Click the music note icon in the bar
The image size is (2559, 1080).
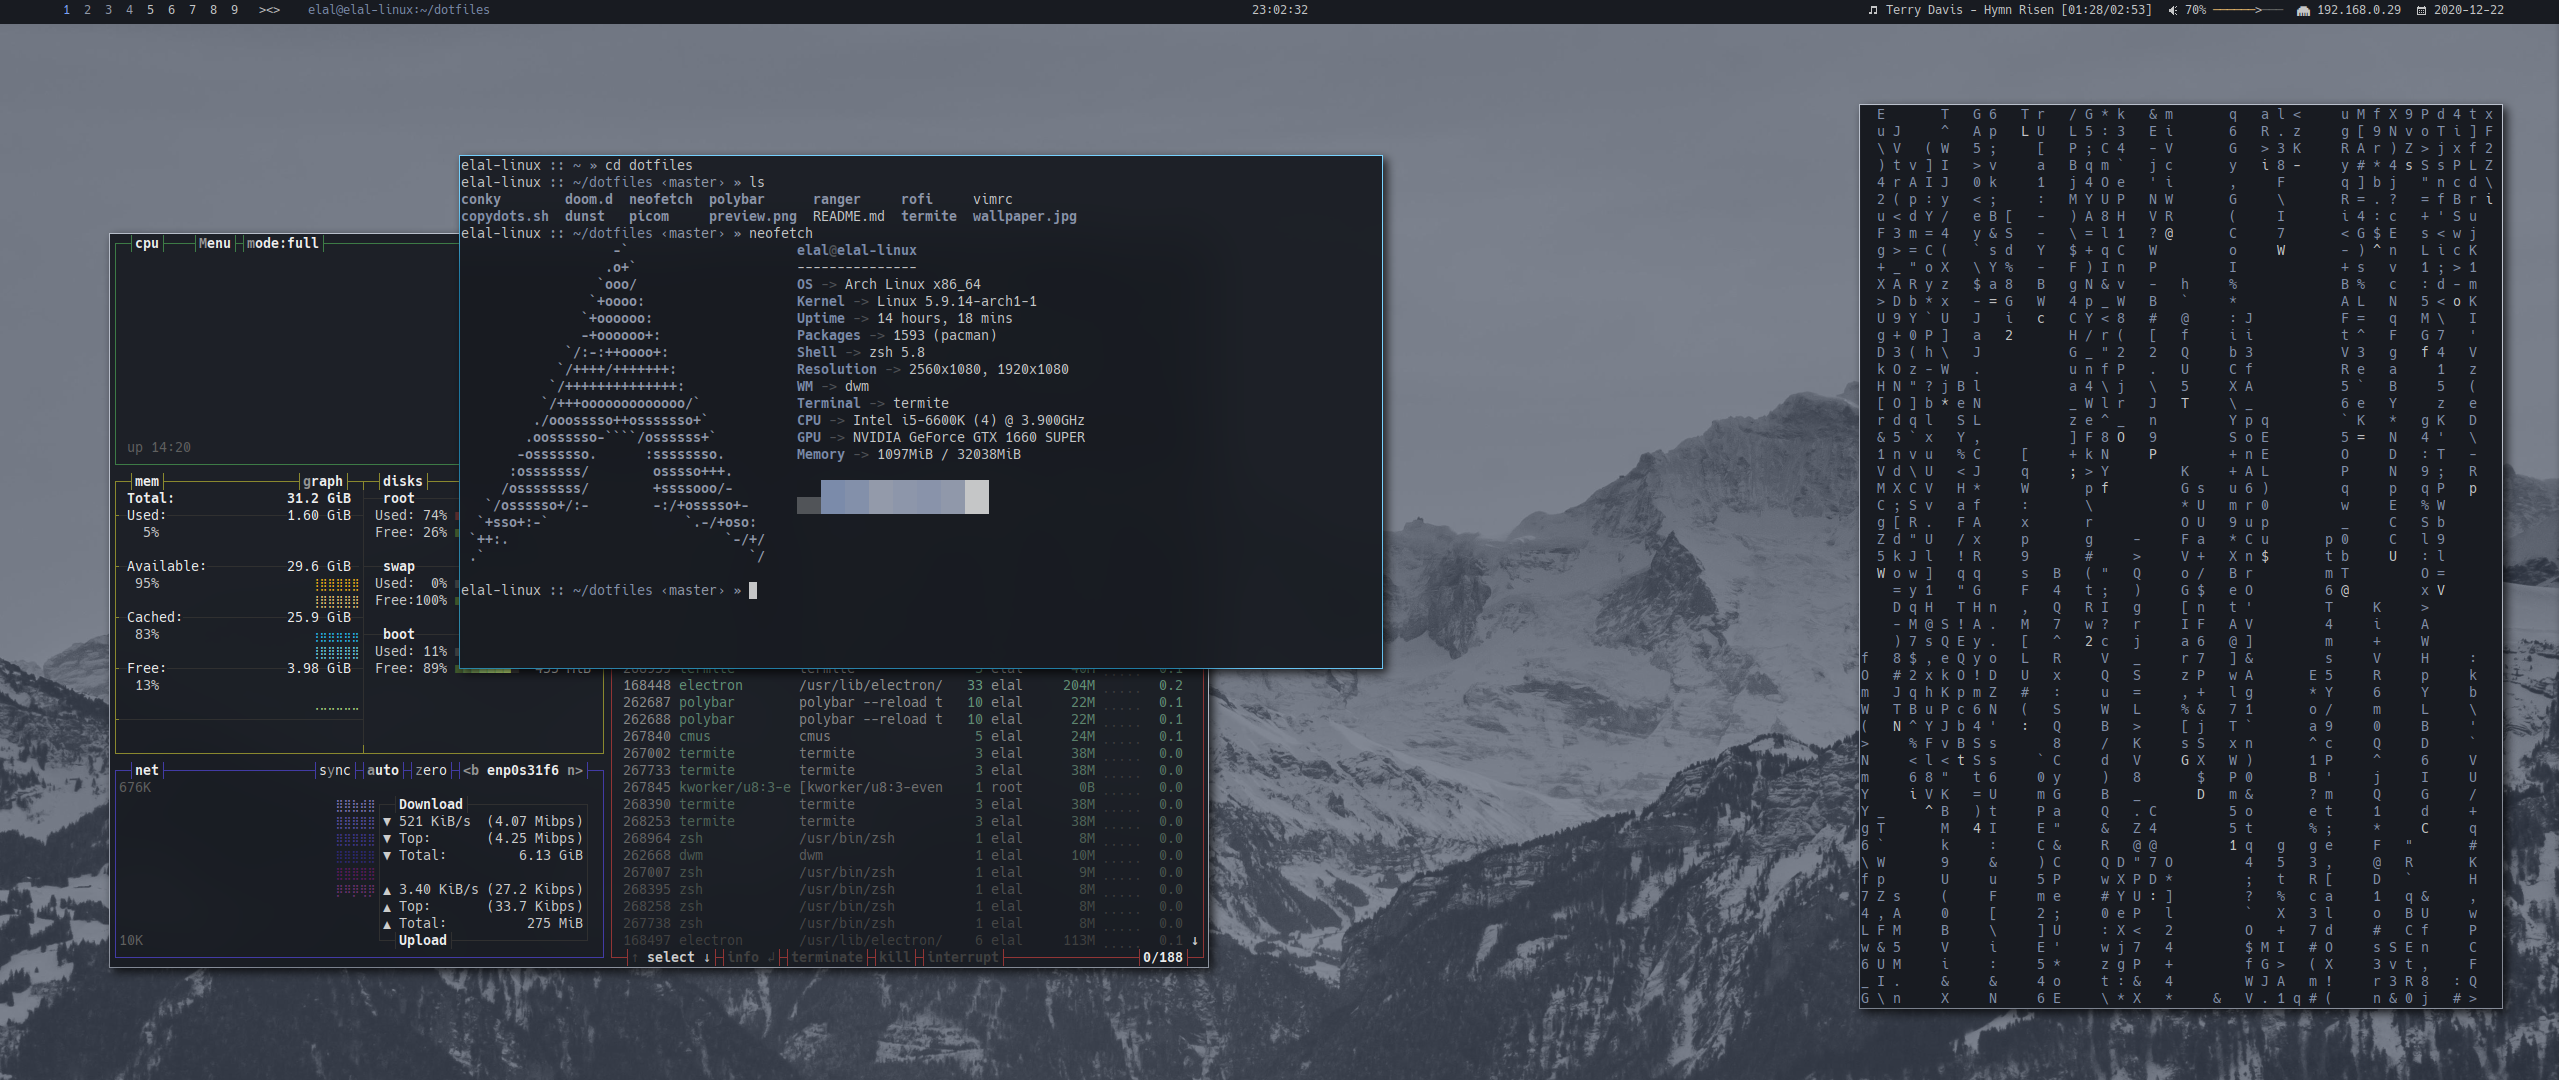tap(1873, 10)
